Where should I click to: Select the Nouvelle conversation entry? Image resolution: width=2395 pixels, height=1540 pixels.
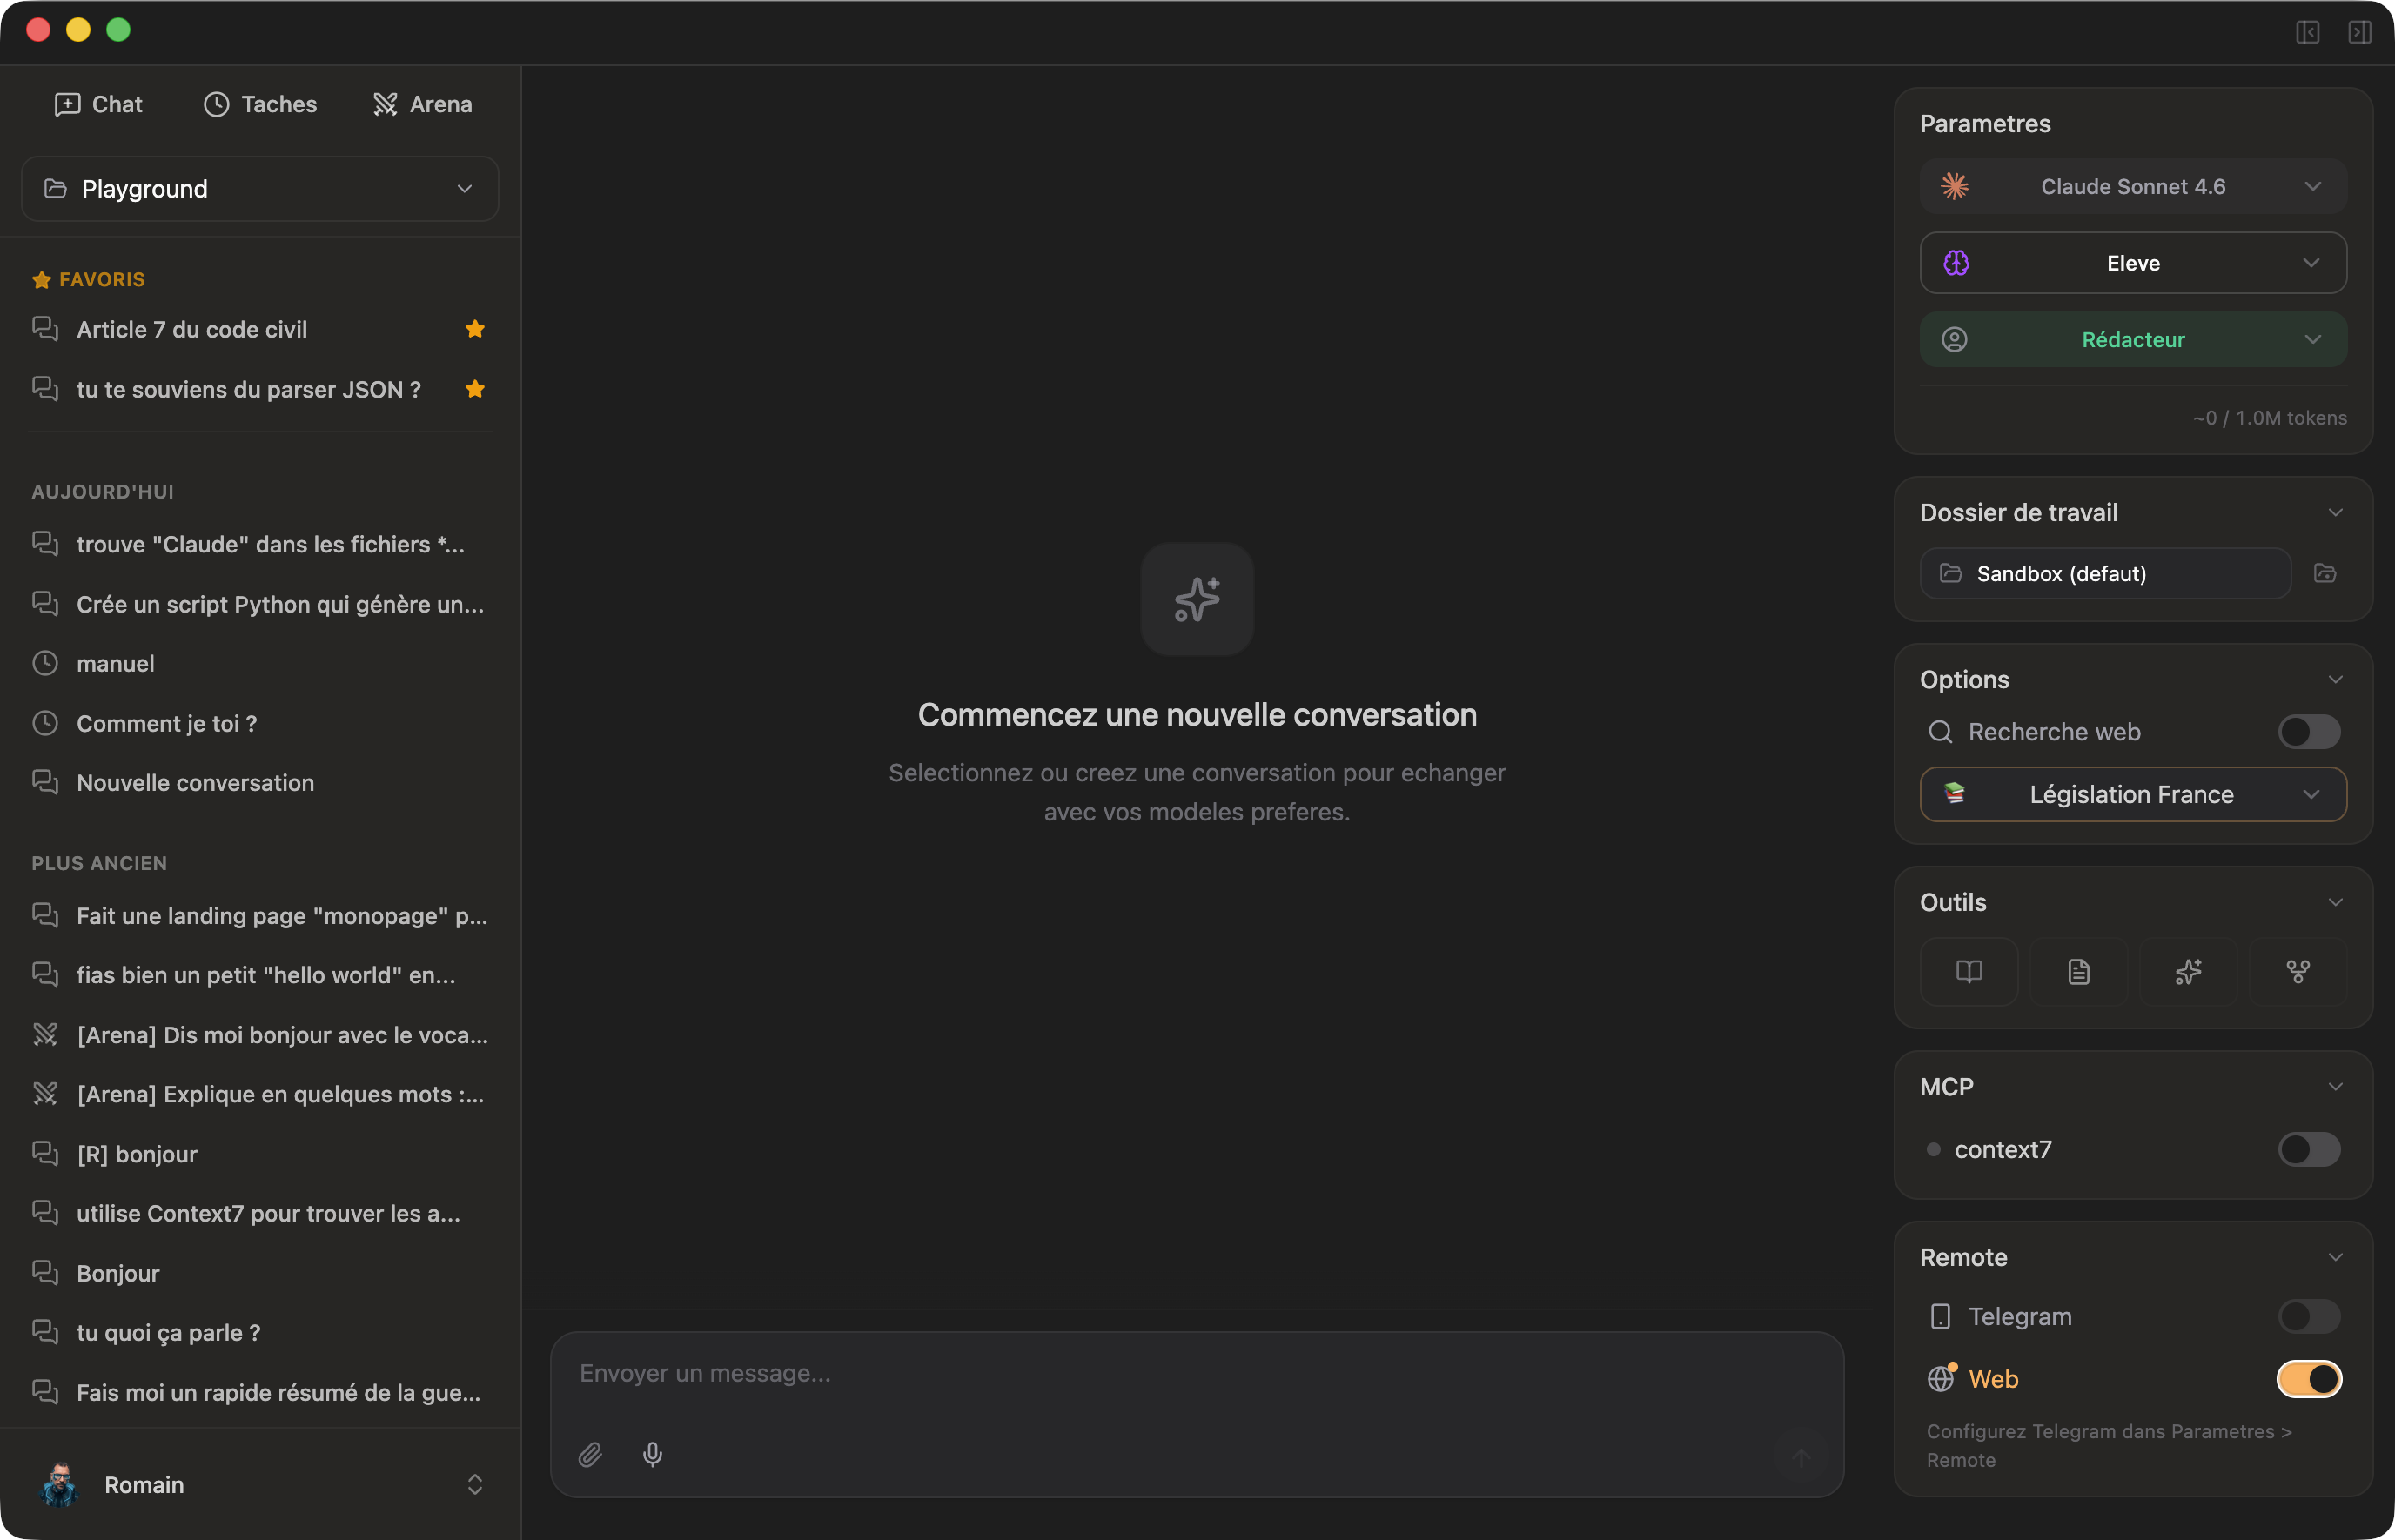[x=195, y=783]
